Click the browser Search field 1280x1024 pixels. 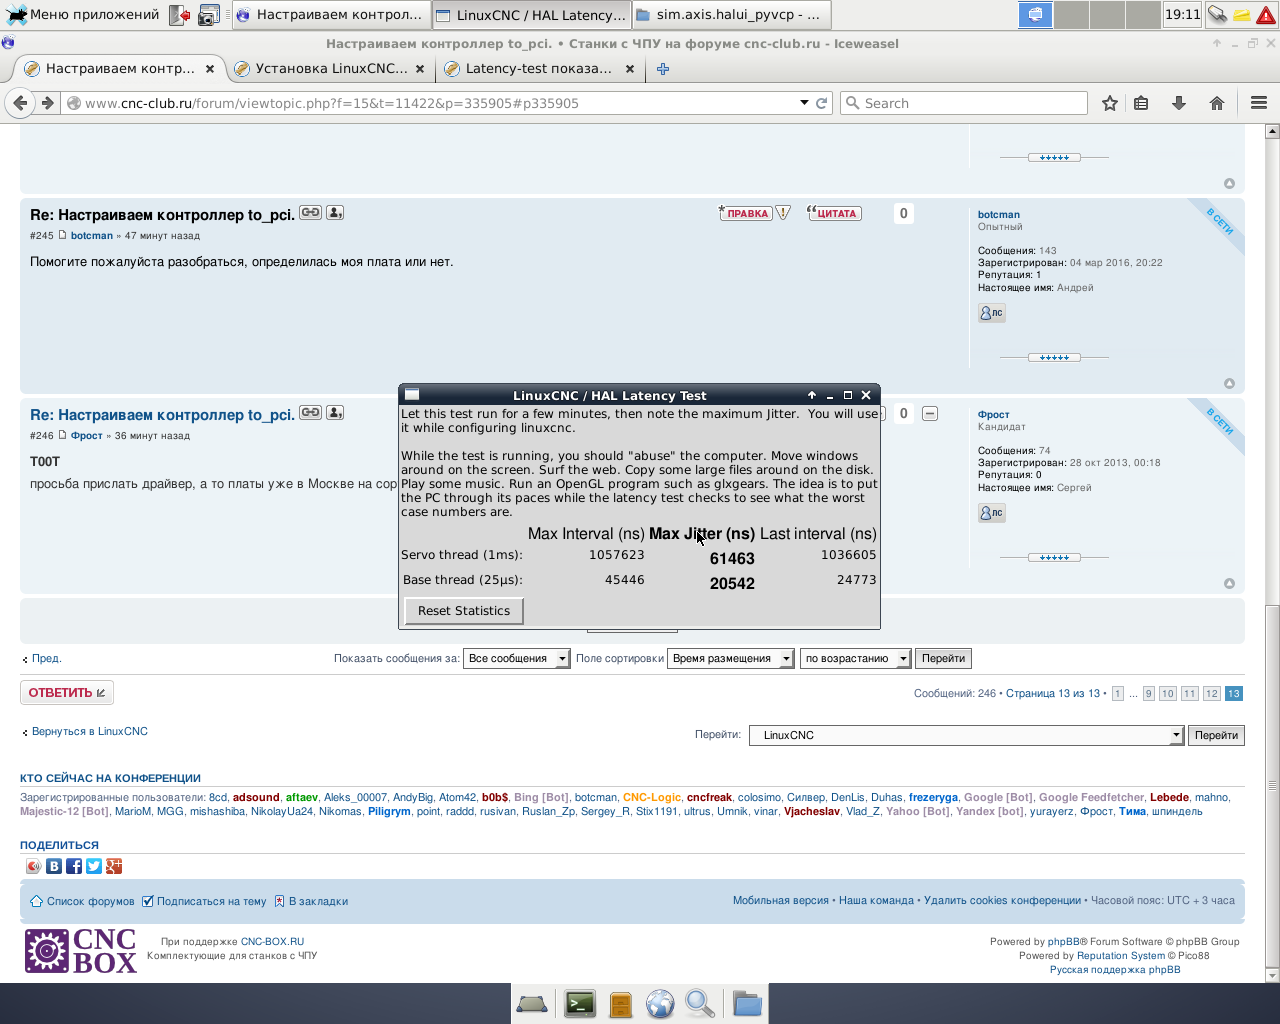963,103
